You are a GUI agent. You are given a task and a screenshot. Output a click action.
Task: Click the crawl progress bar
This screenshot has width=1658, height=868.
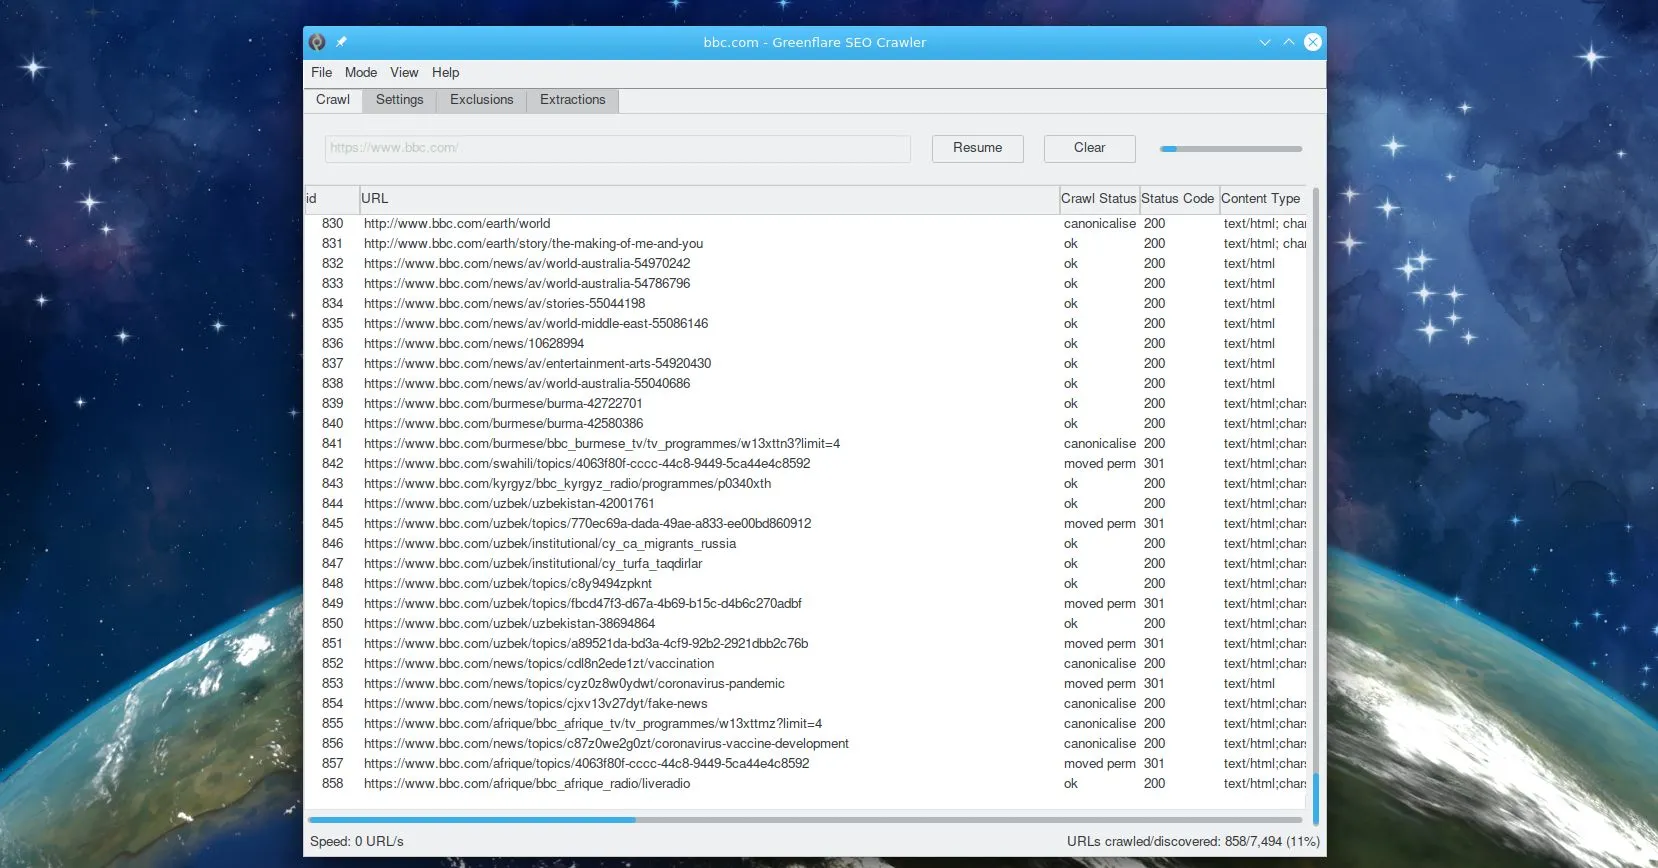1231,149
